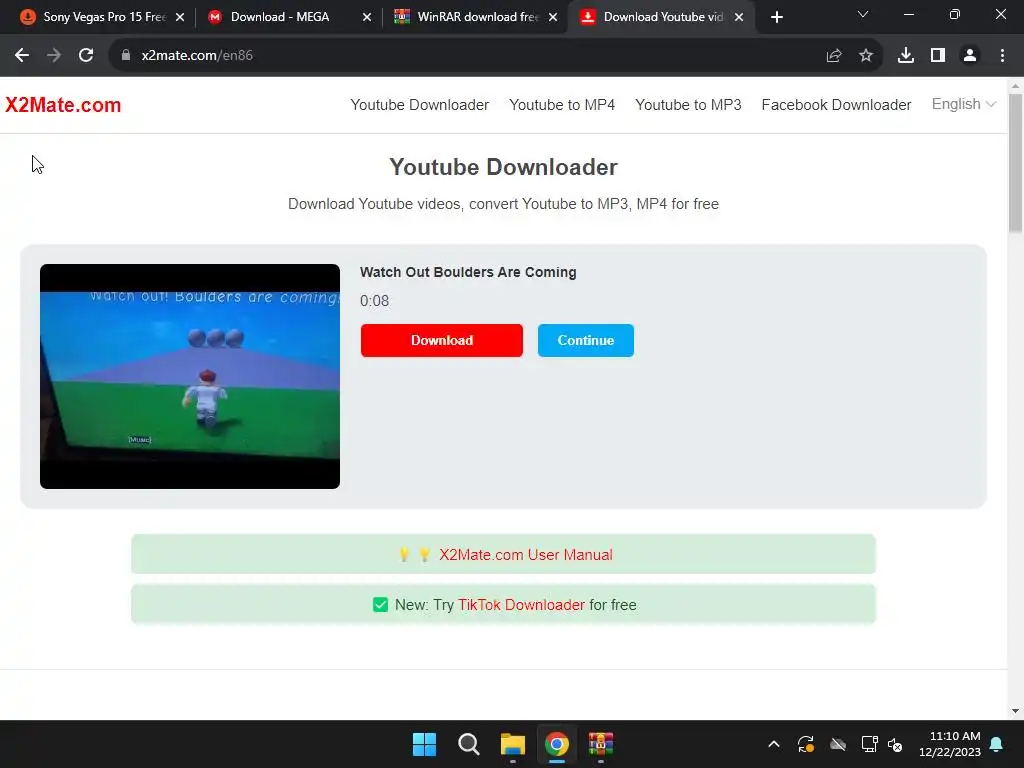The image size is (1024, 768).
Task: Click the muted volume tray icon
Action: [x=895, y=744]
